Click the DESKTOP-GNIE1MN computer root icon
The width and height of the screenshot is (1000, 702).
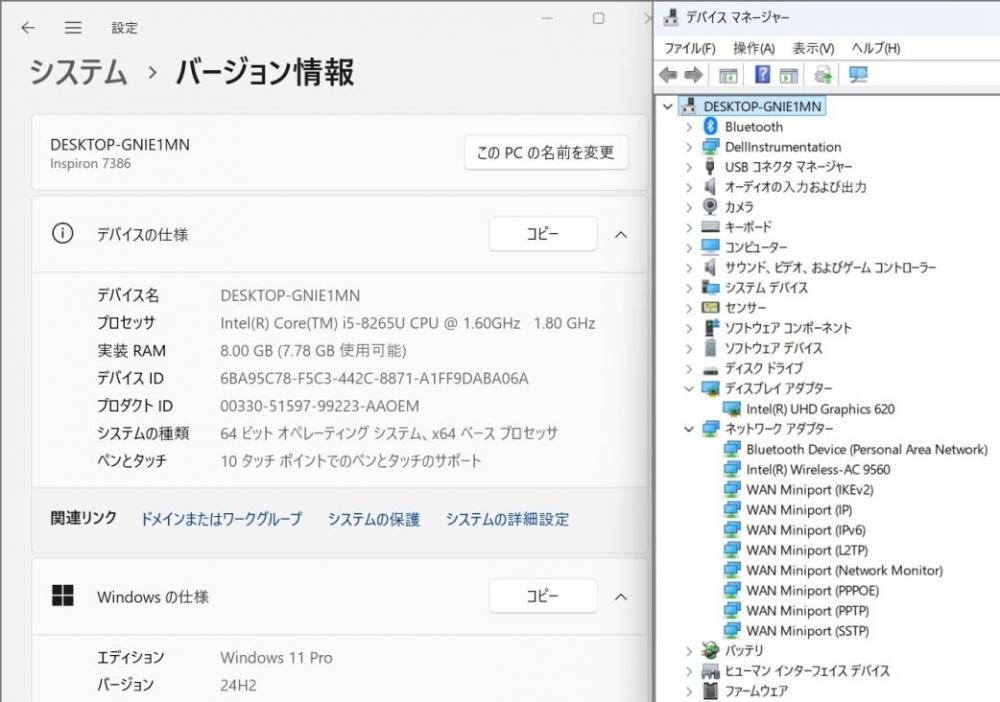click(x=689, y=106)
